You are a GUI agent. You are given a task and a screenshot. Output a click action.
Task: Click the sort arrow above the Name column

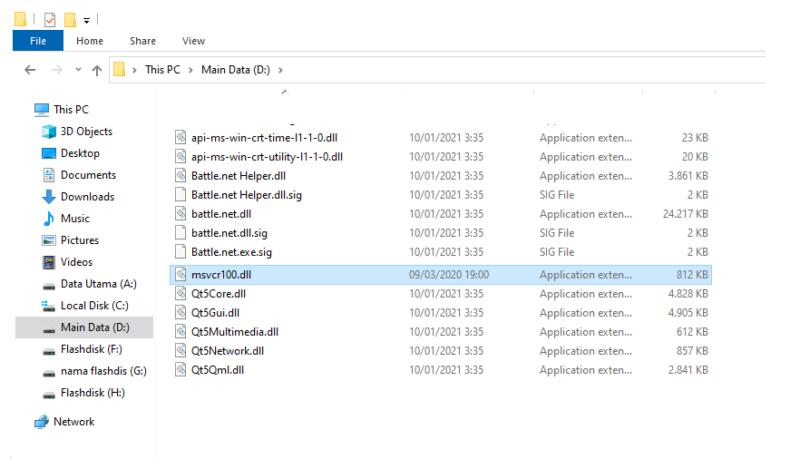point(285,92)
